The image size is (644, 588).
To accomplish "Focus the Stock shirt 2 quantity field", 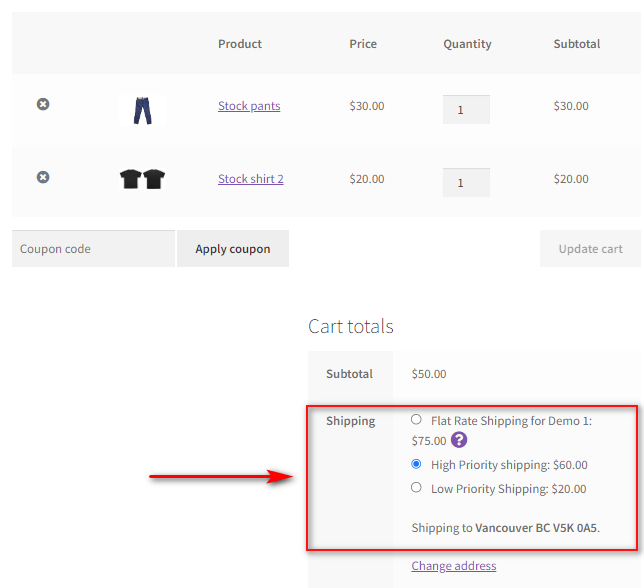I will (466, 183).
